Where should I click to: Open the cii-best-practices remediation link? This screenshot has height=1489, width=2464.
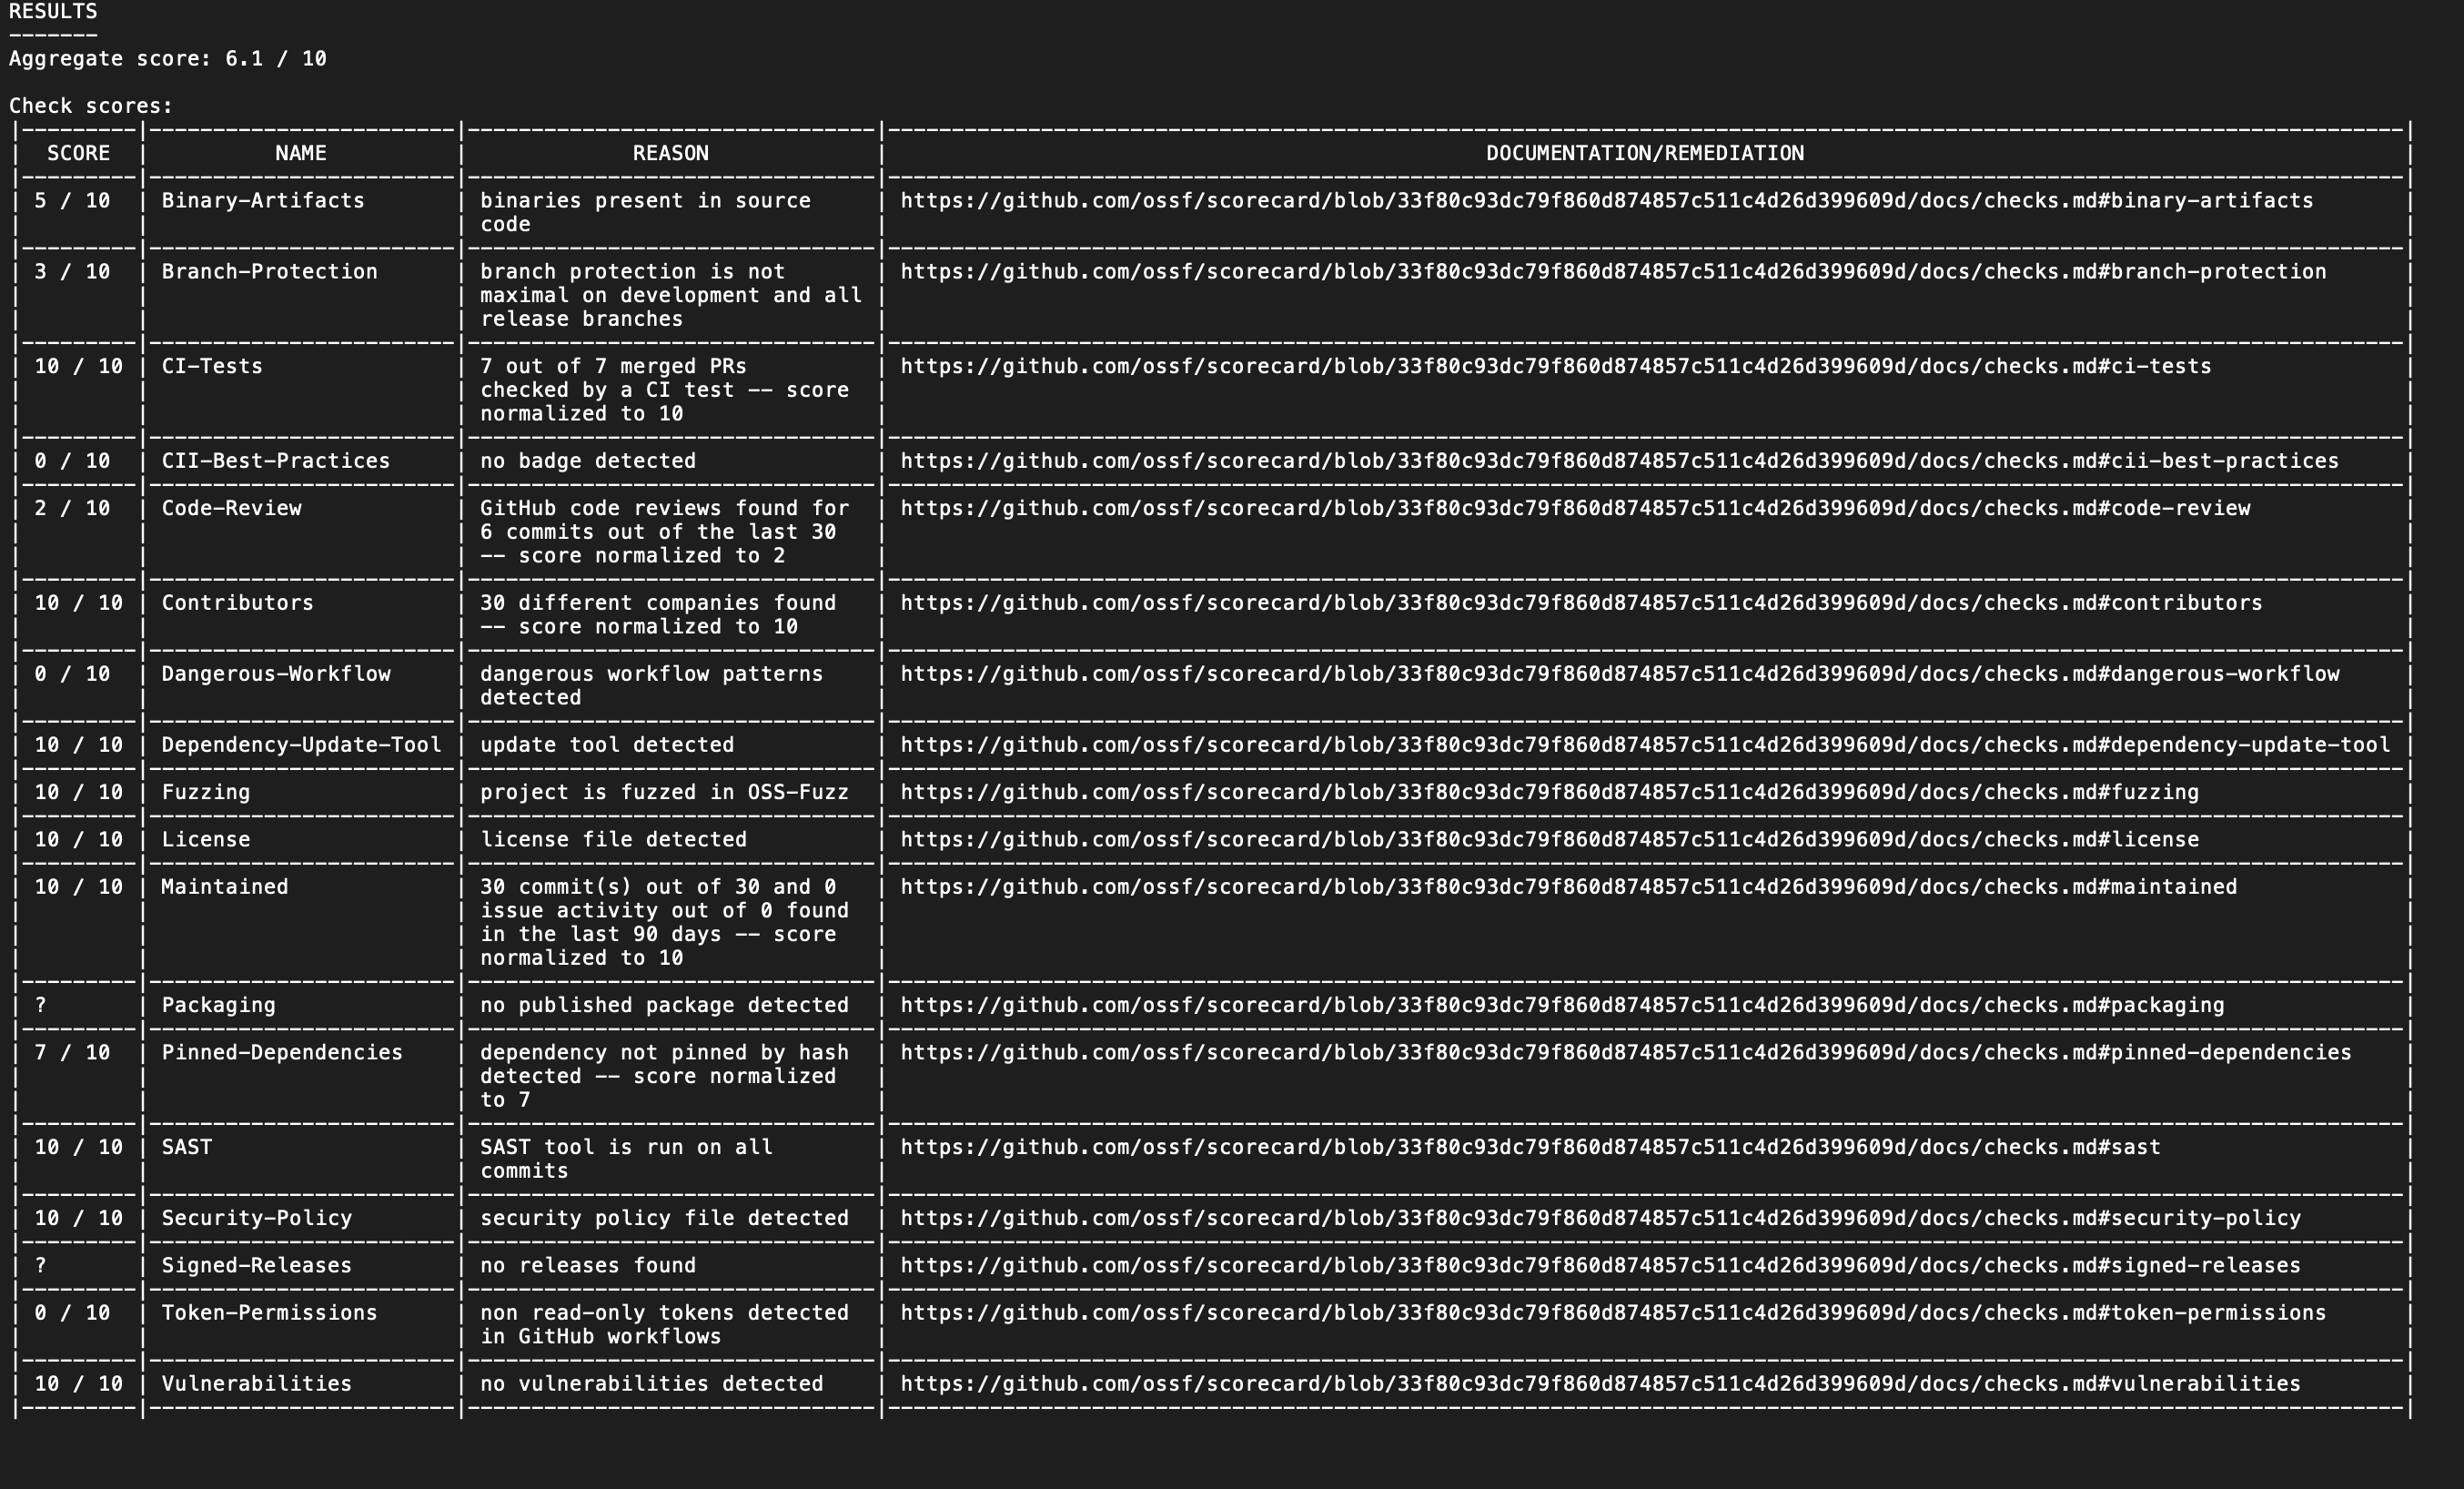[x=1619, y=461]
